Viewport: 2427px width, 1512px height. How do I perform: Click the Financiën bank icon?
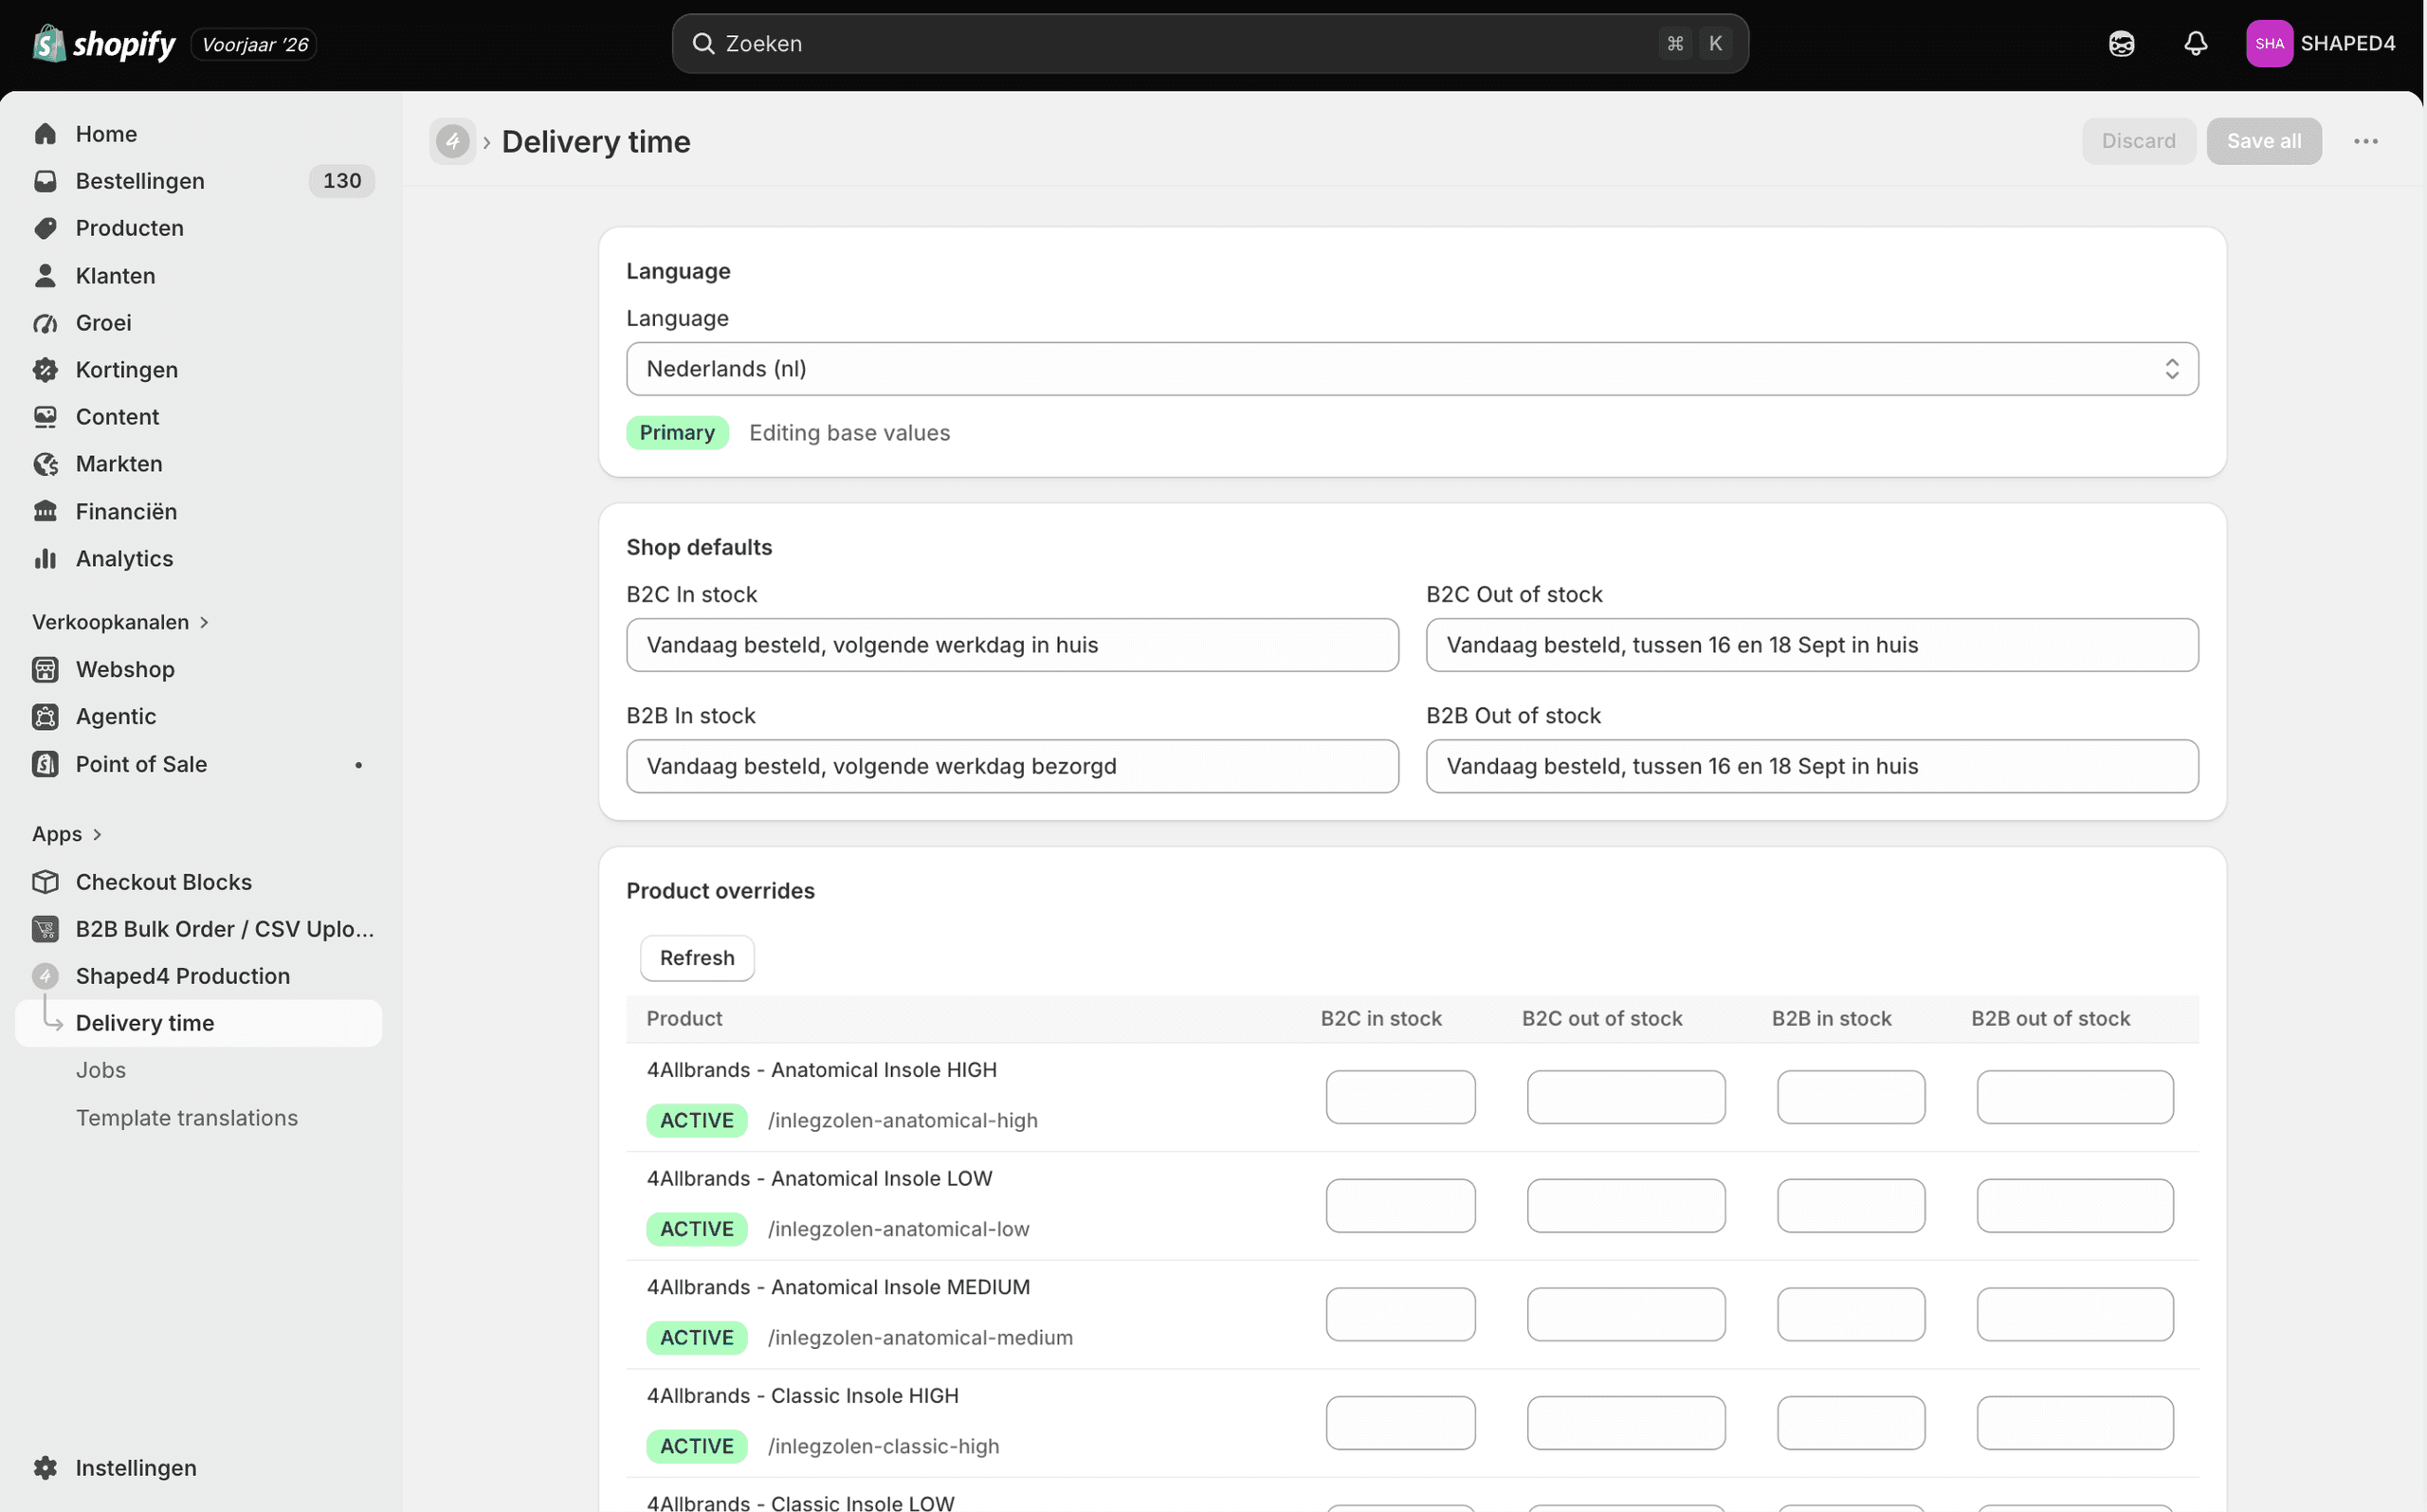click(45, 512)
